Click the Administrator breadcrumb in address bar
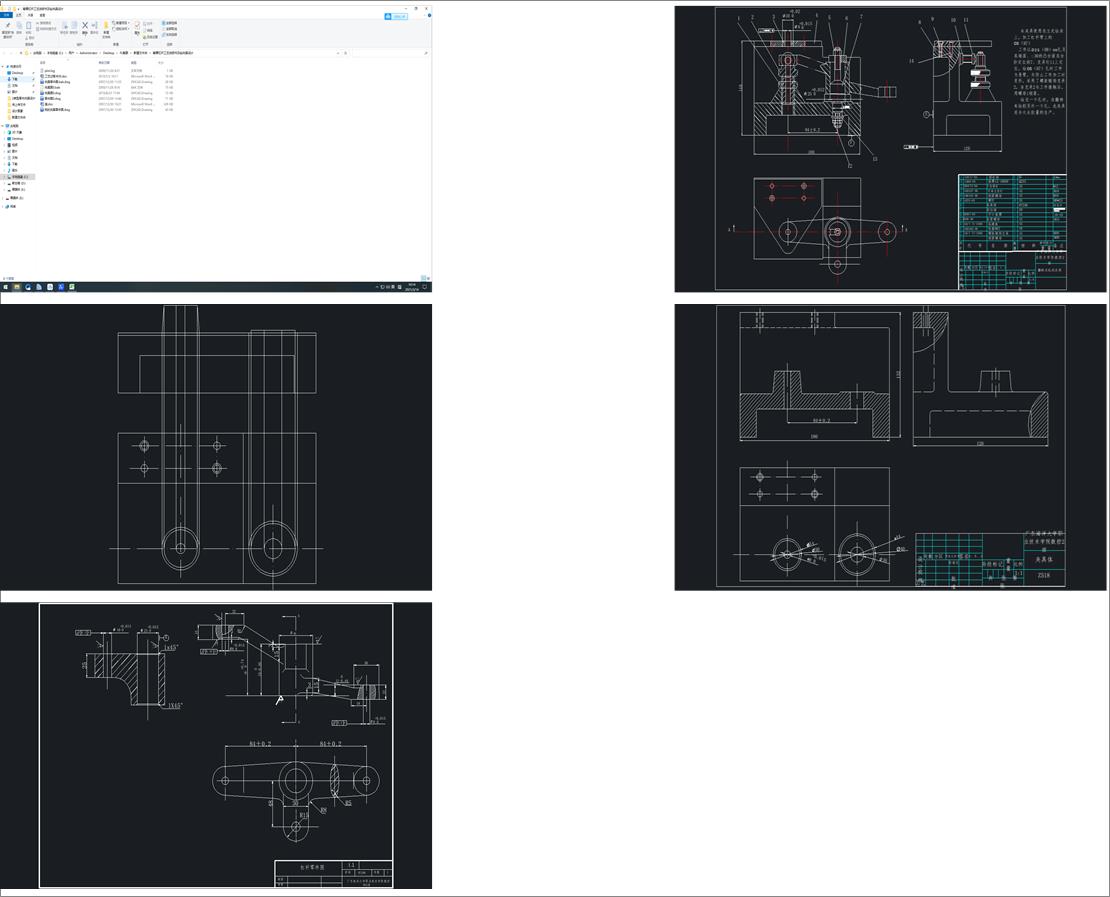This screenshot has width=1110, height=897. point(88,53)
